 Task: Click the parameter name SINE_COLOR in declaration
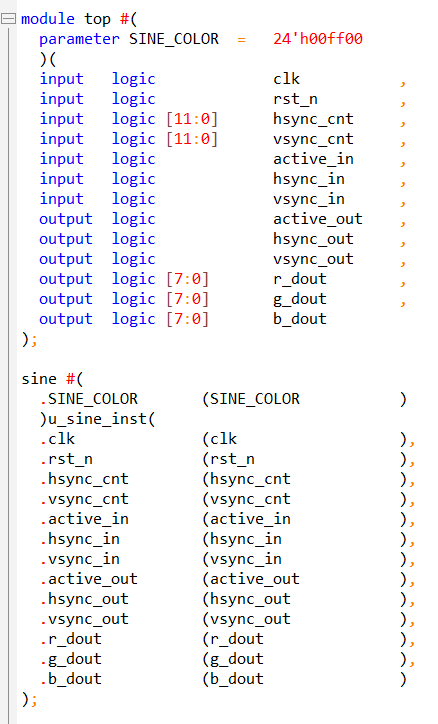174,39
